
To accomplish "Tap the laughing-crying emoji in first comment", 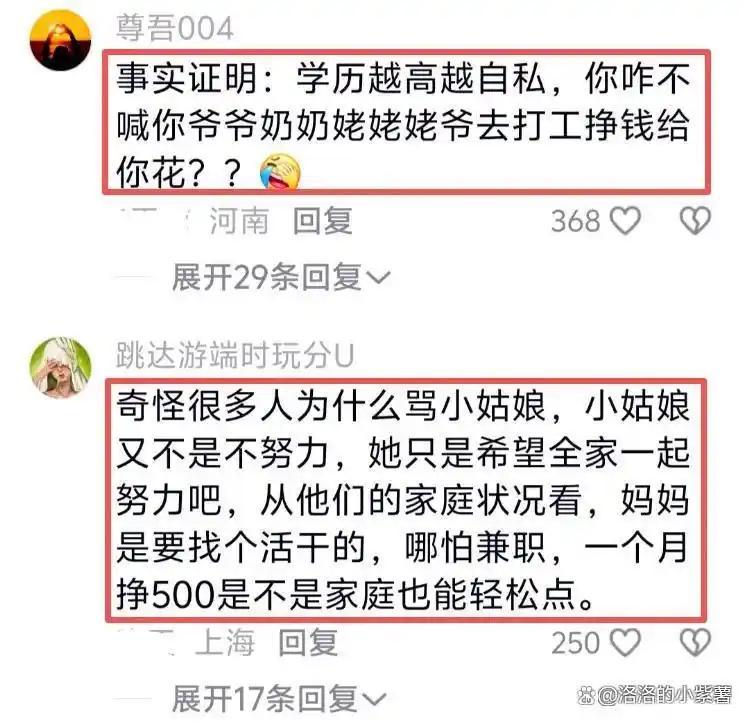I will [280, 172].
